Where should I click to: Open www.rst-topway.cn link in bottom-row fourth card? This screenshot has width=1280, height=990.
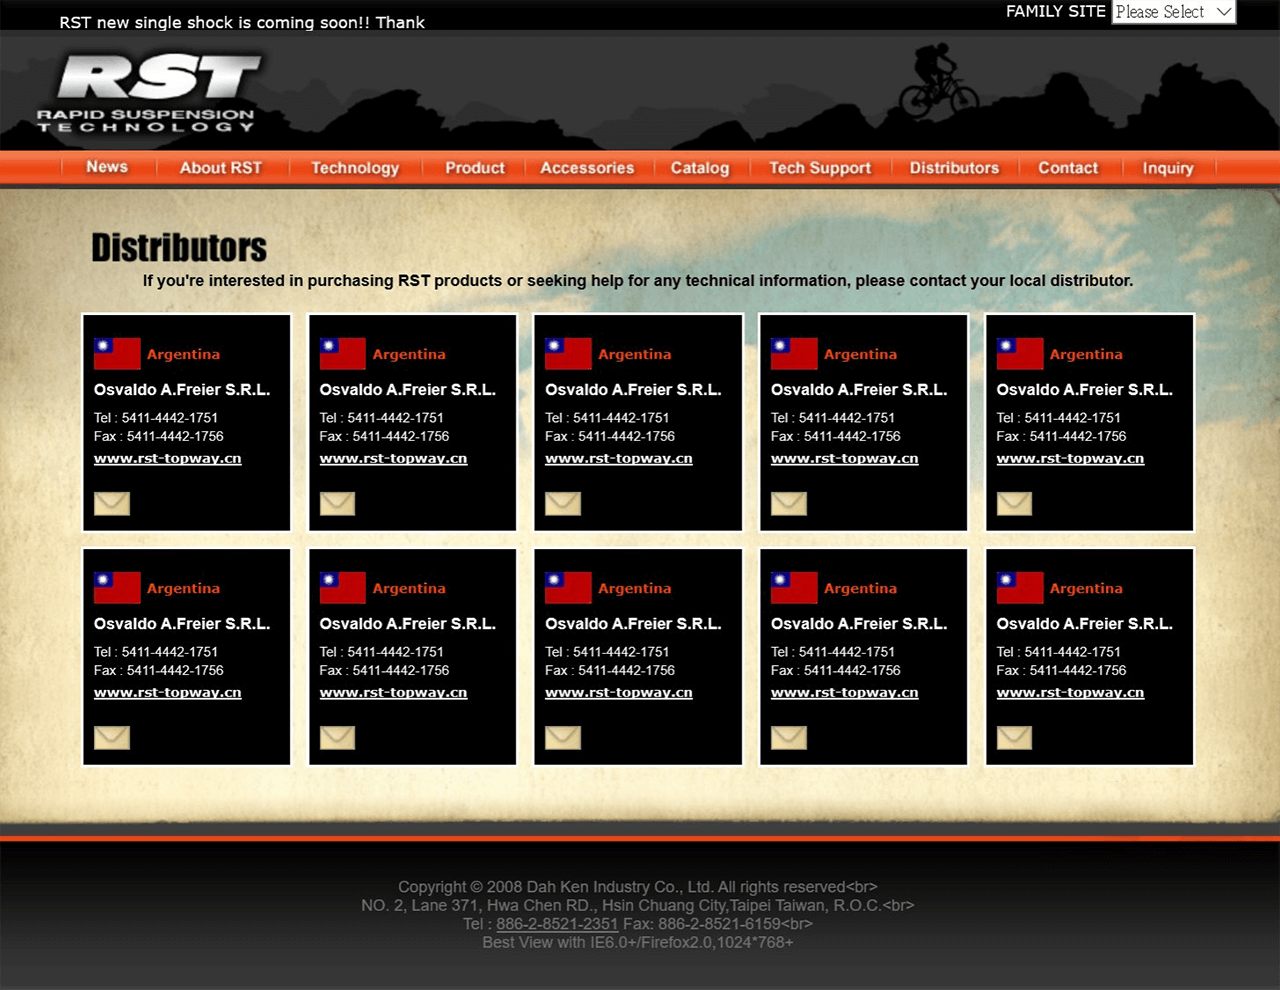(x=845, y=693)
